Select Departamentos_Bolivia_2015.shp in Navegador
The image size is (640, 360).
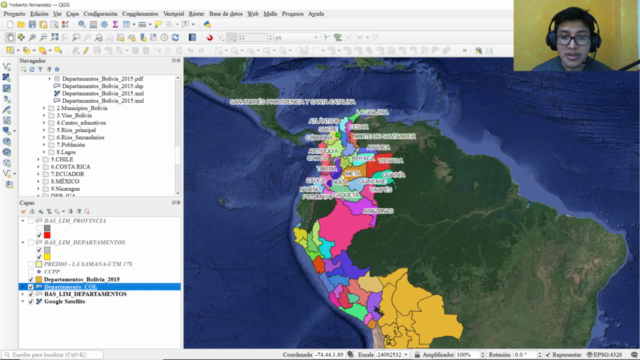[102, 86]
